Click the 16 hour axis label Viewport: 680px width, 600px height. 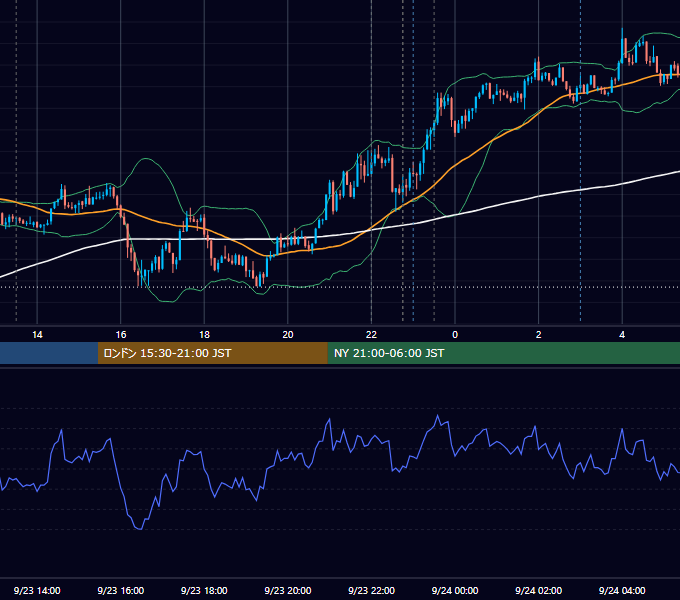click(121, 335)
